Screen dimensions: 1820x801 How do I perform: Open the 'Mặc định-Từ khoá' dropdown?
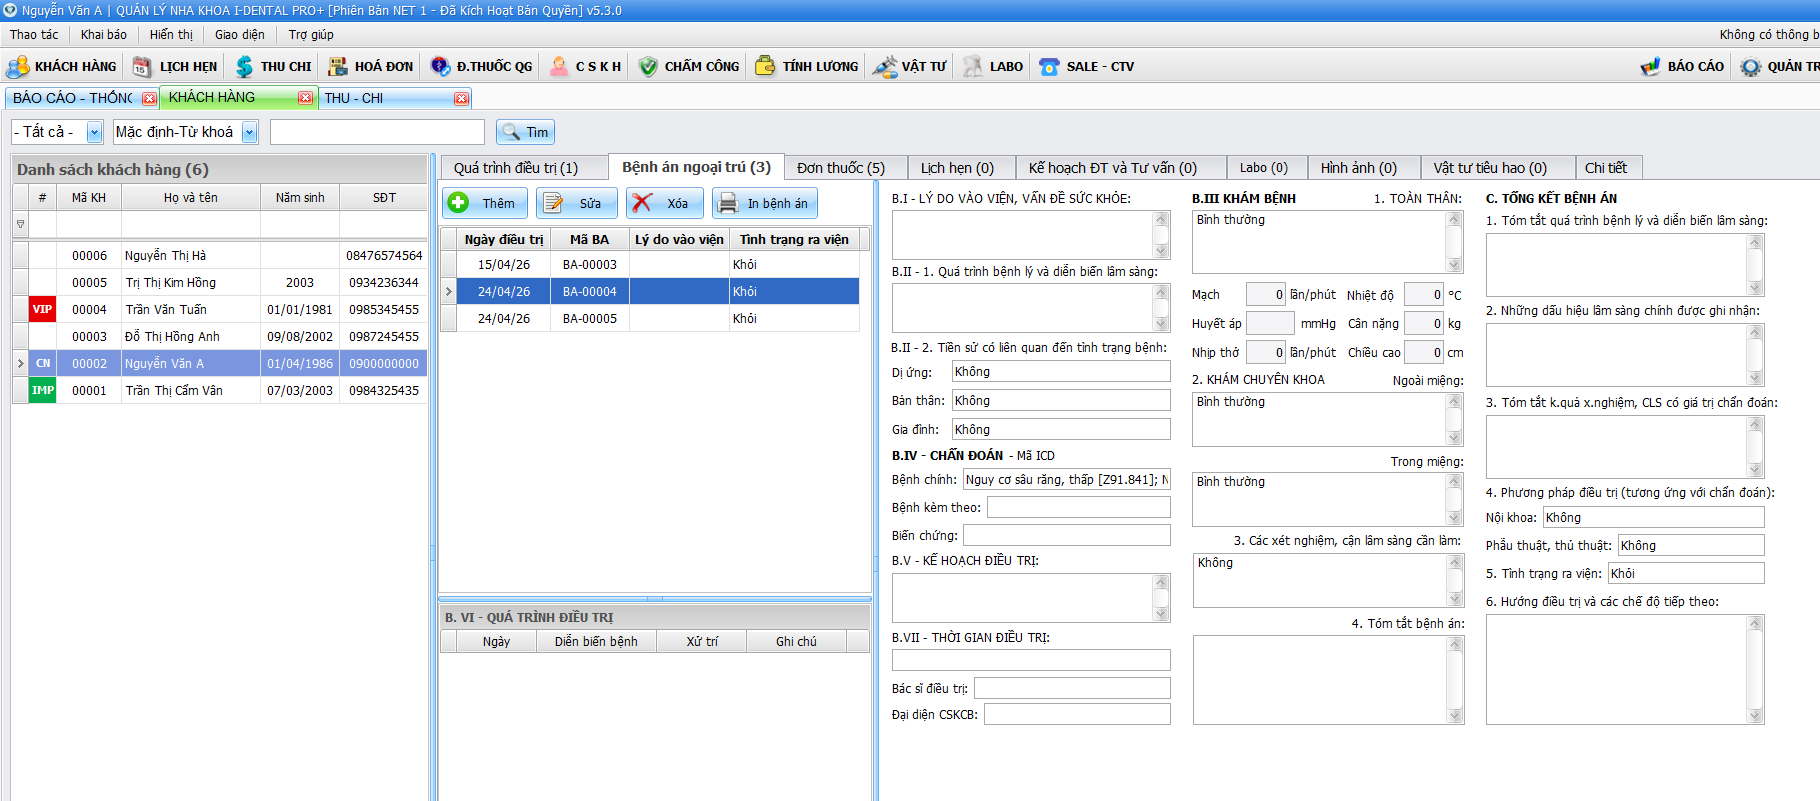tap(250, 132)
